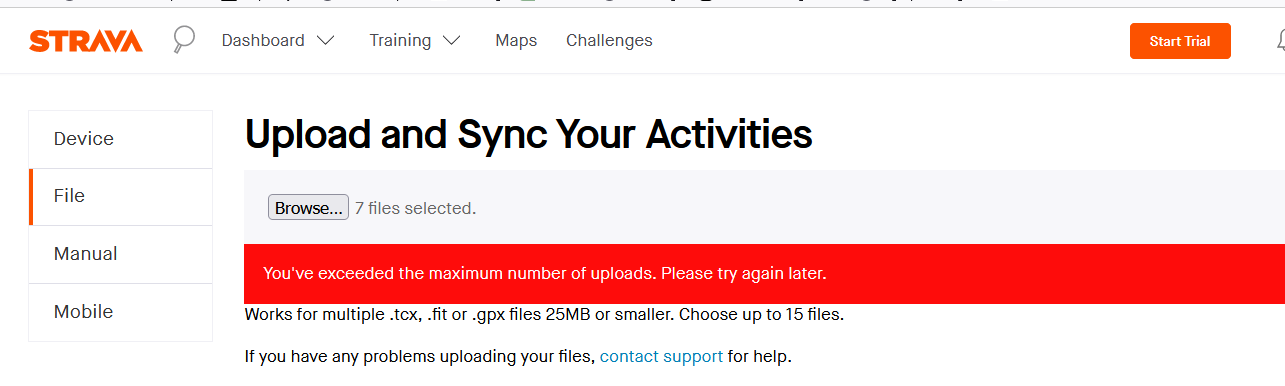The width and height of the screenshot is (1285, 386).
Task: Expand the Training dropdown chevron
Action: (x=452, y=41)
